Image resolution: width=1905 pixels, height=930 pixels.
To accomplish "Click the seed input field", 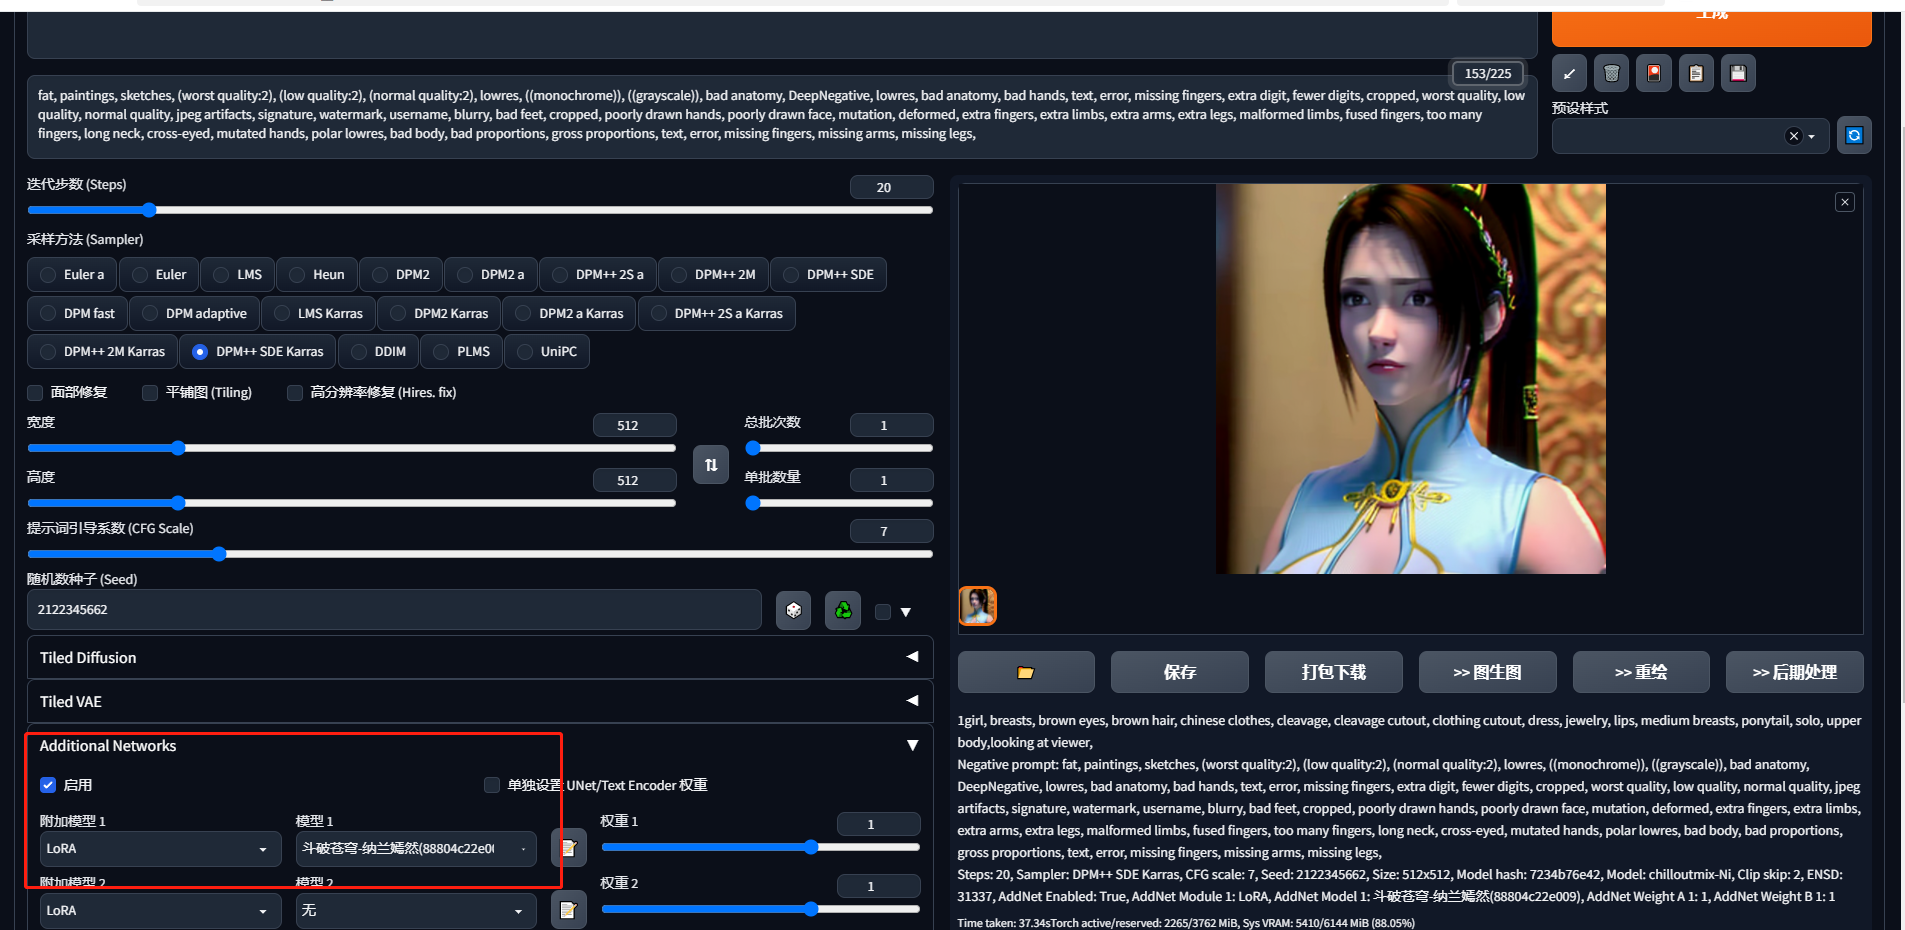I will point(394,610).
